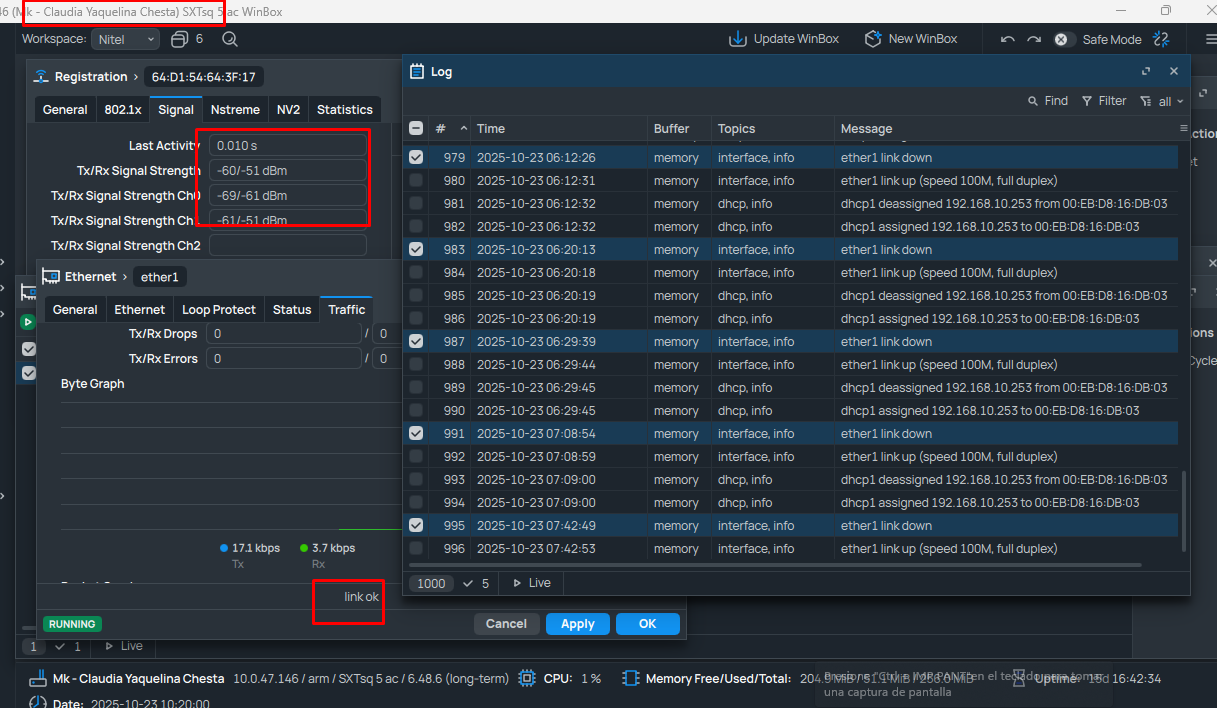Click the Last Activity field
This screenshot has width=1217, height=708.
(x=288, y=146)
